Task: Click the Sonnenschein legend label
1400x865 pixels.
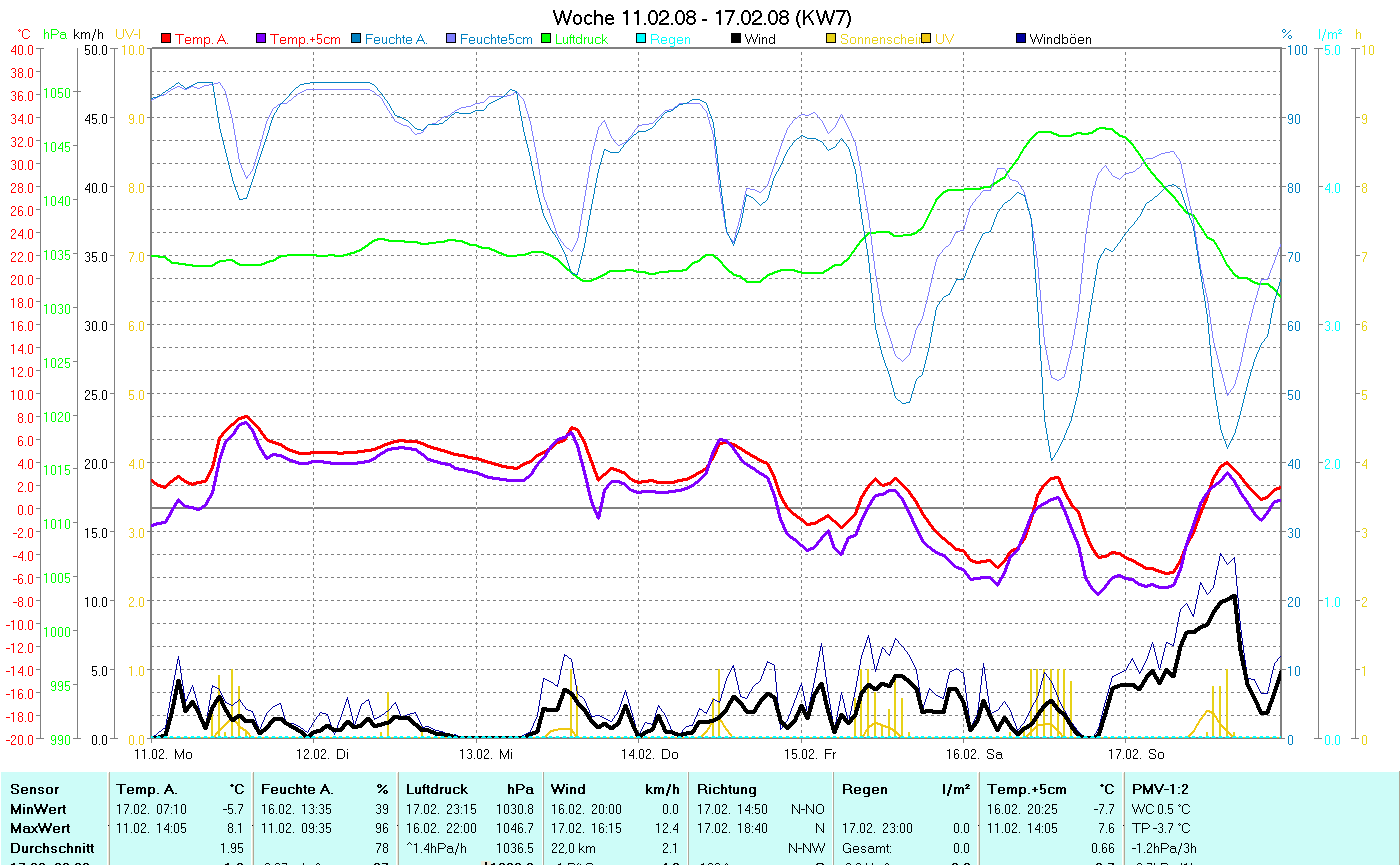Action: pos(878,40)
